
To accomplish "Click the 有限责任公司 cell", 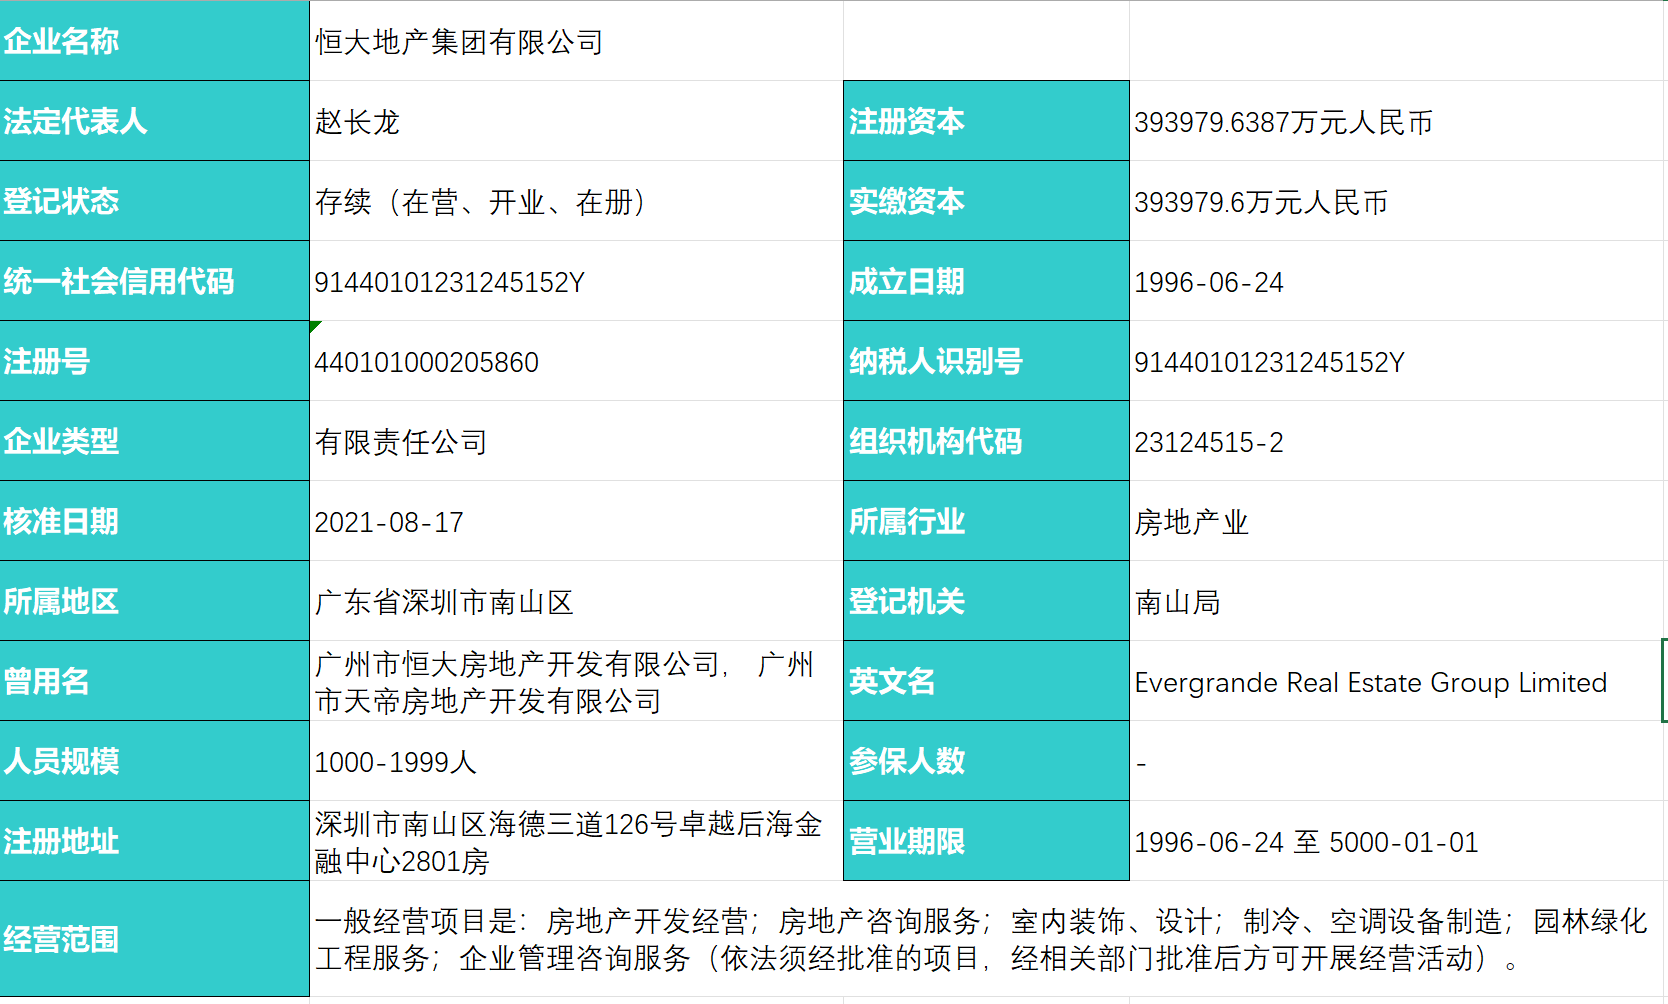I will click(x=576, y=441).
